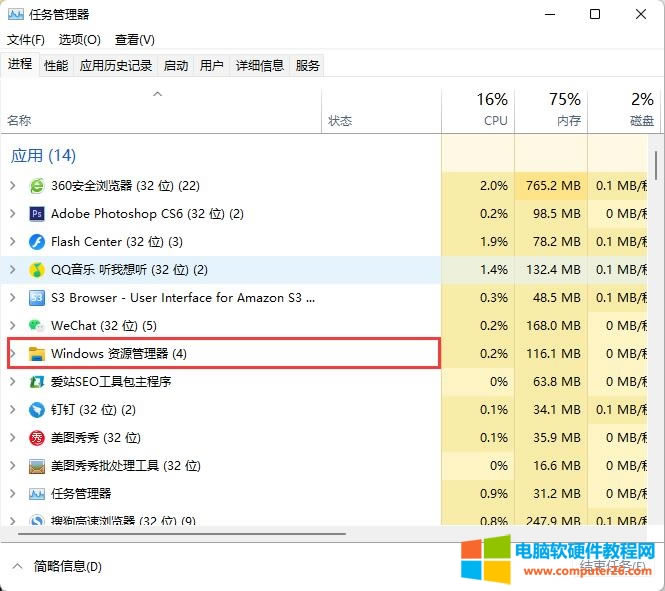665x591 pixels.
Task: Click the 美图秀秀批处理工具 icon
Action: [37, 466]
